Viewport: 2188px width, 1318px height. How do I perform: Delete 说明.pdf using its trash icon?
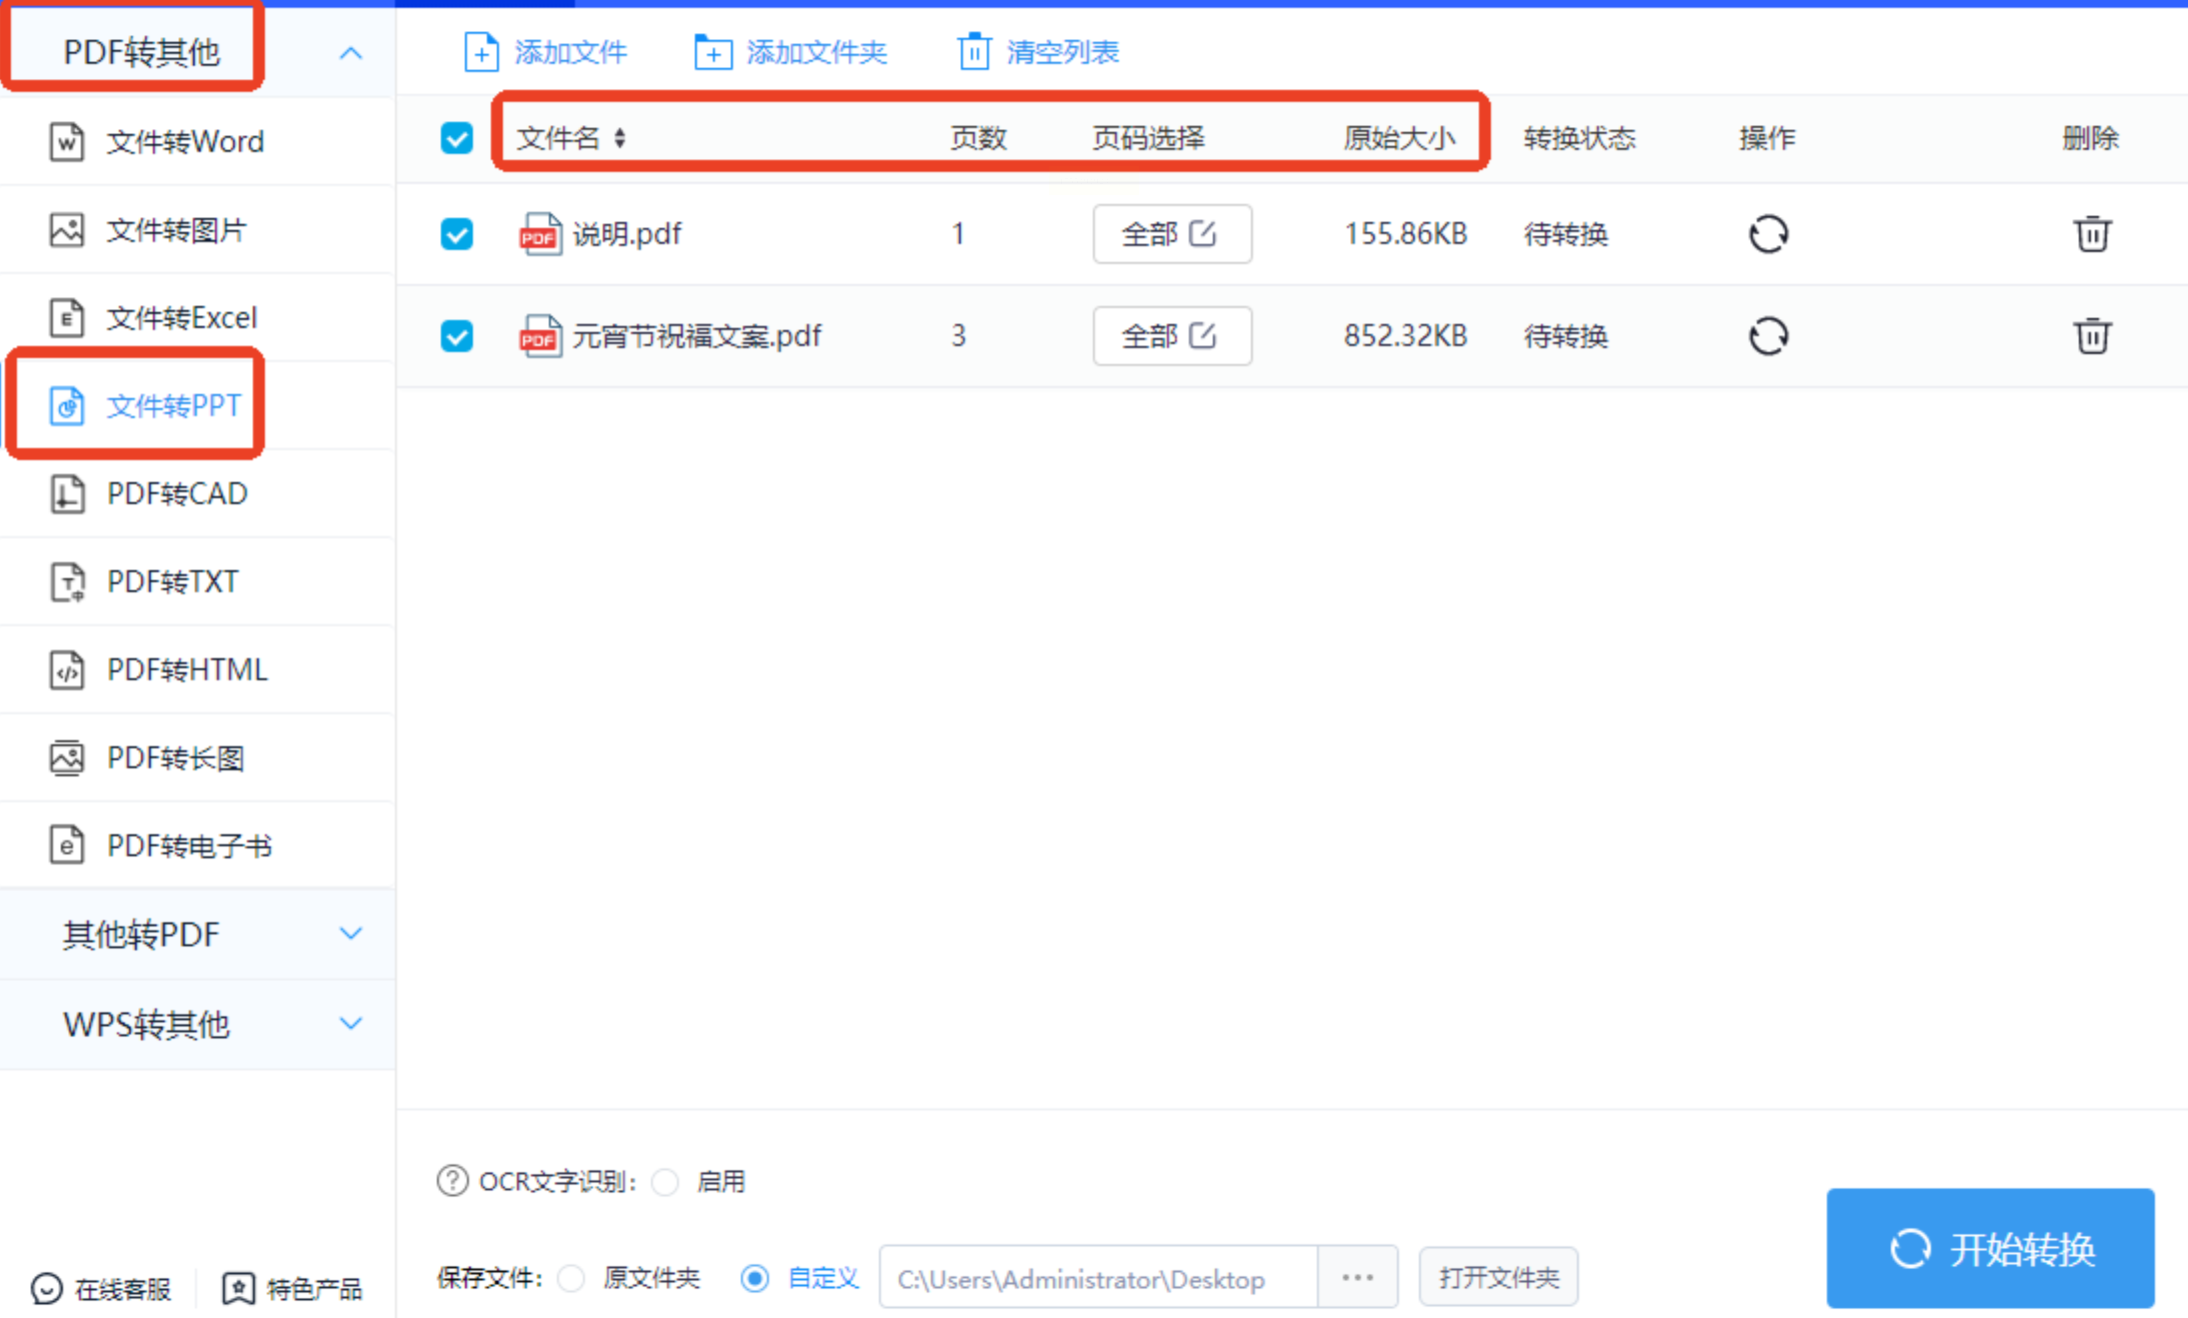(2091, 234)
